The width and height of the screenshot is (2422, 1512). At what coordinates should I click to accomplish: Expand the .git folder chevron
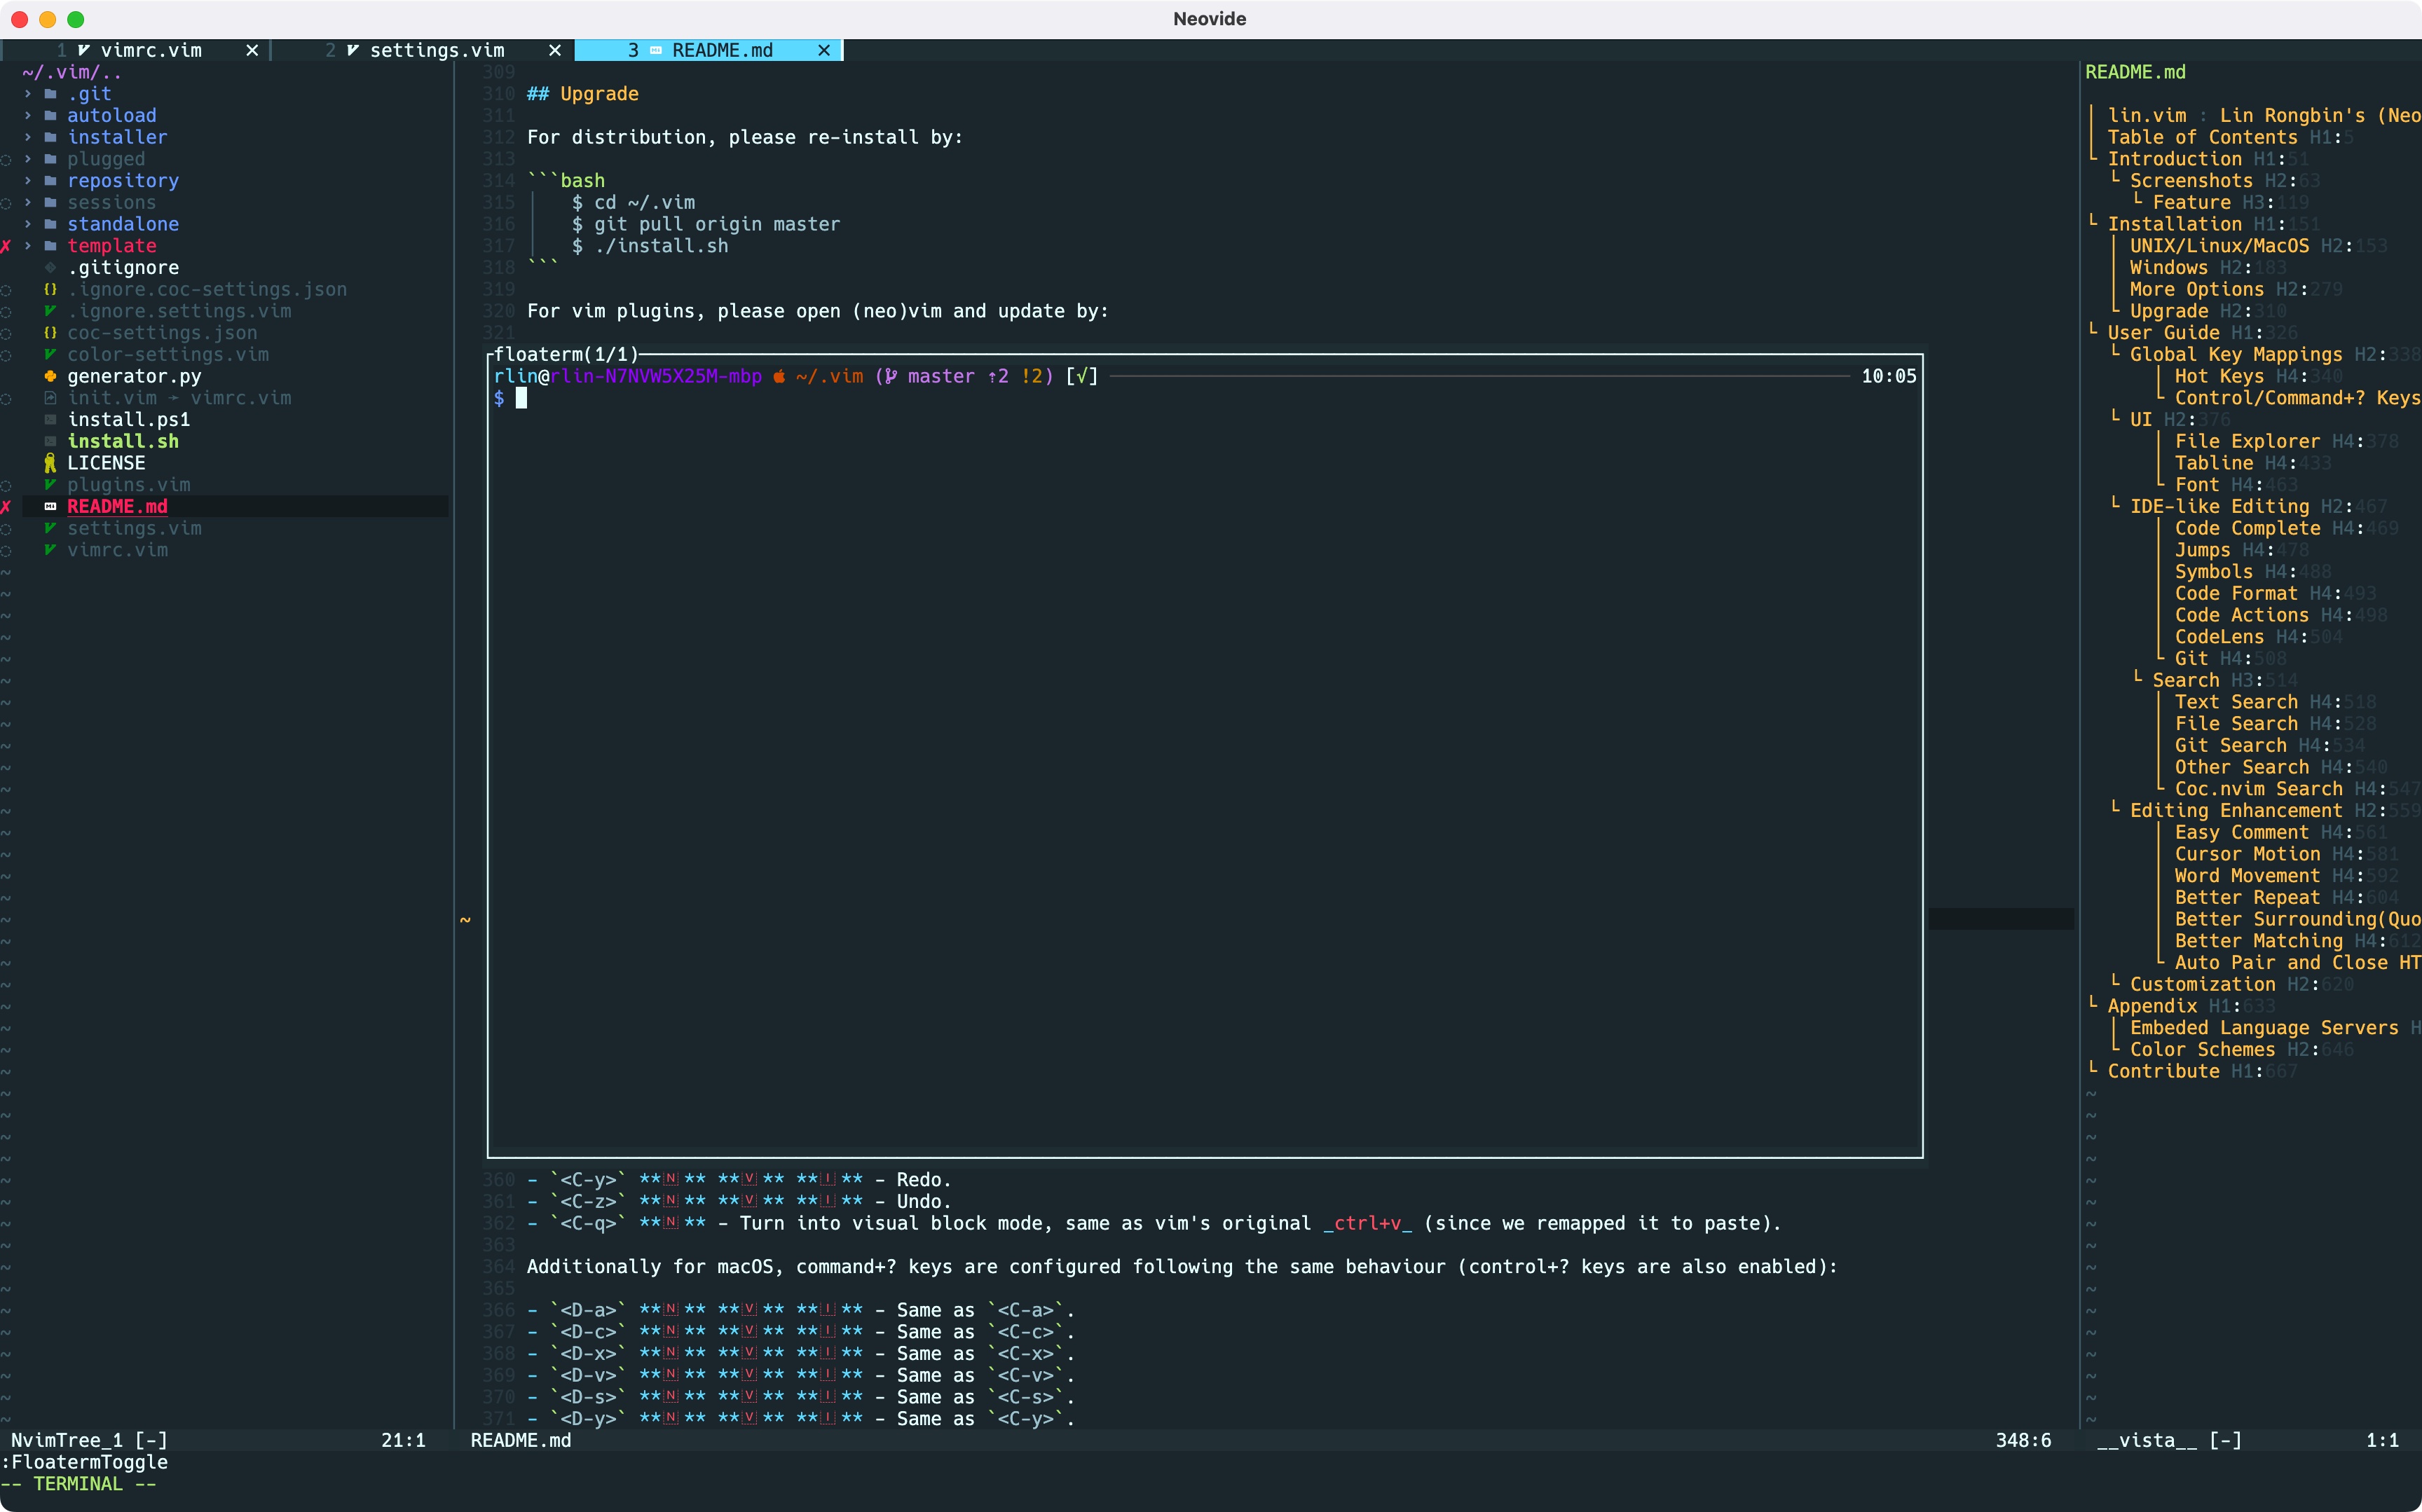click(x=28, y=94)
